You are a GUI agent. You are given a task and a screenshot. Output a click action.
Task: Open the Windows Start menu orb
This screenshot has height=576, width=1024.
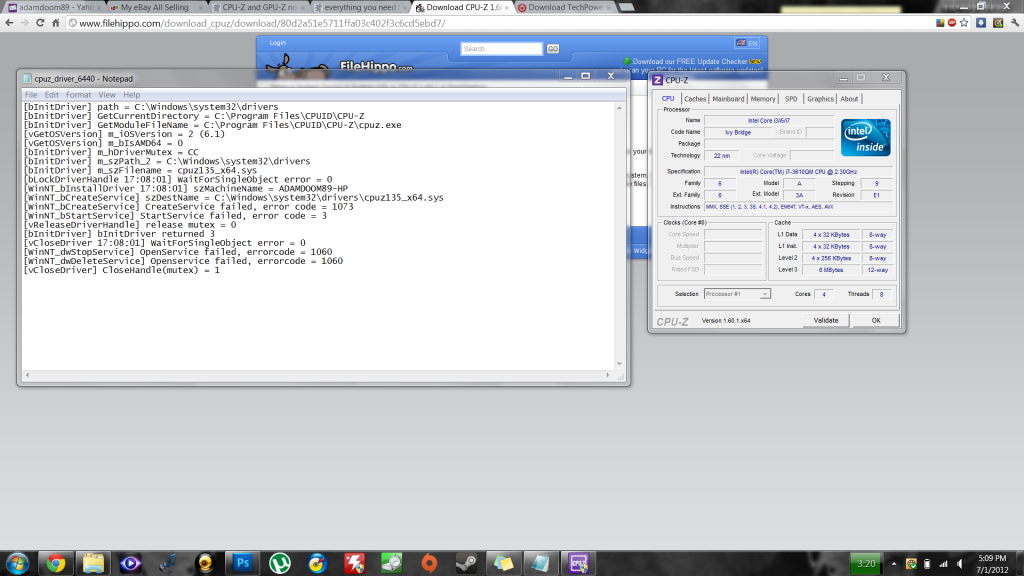[18, 563]
